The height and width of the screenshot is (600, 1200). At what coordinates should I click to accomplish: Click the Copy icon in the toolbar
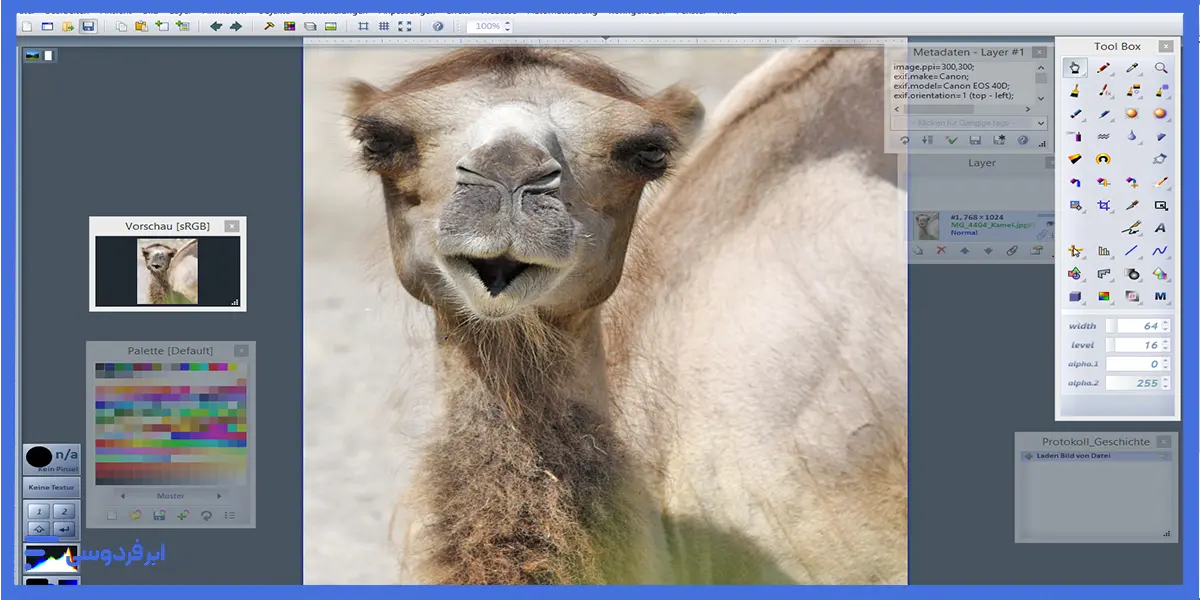[121, 26]
